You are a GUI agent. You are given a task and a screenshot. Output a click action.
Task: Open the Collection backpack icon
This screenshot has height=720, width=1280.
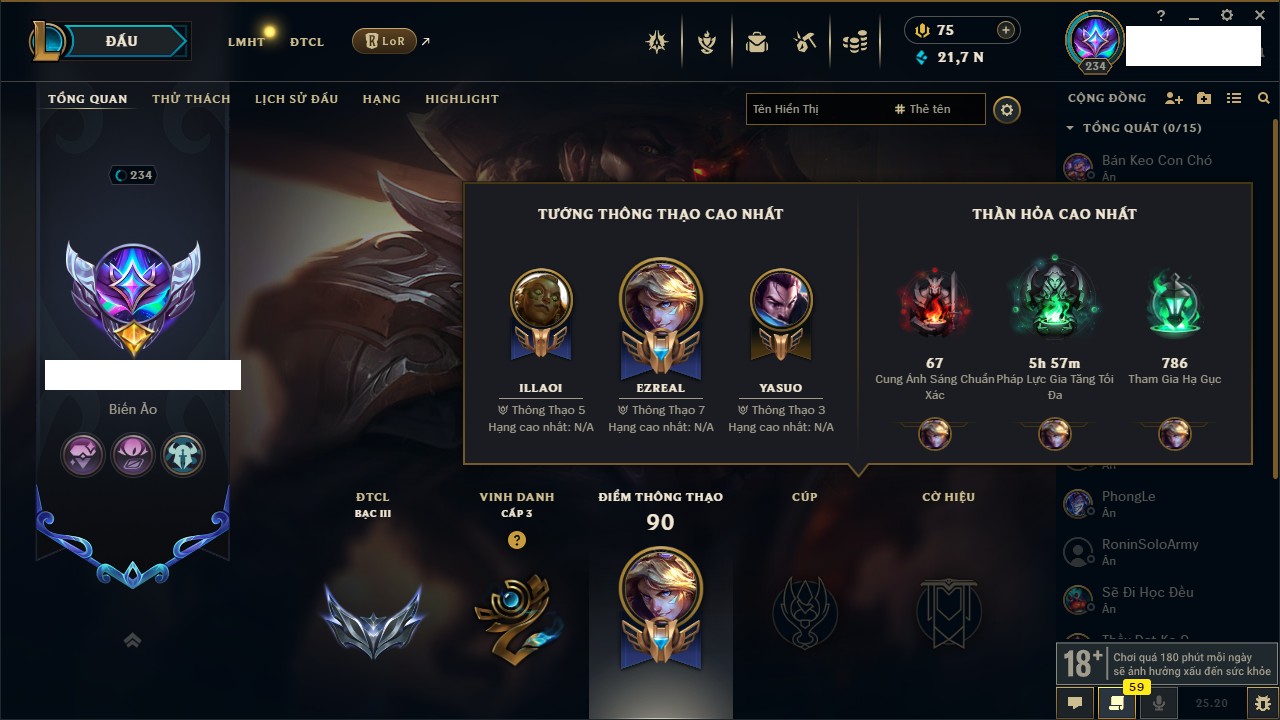click(757, 42)
